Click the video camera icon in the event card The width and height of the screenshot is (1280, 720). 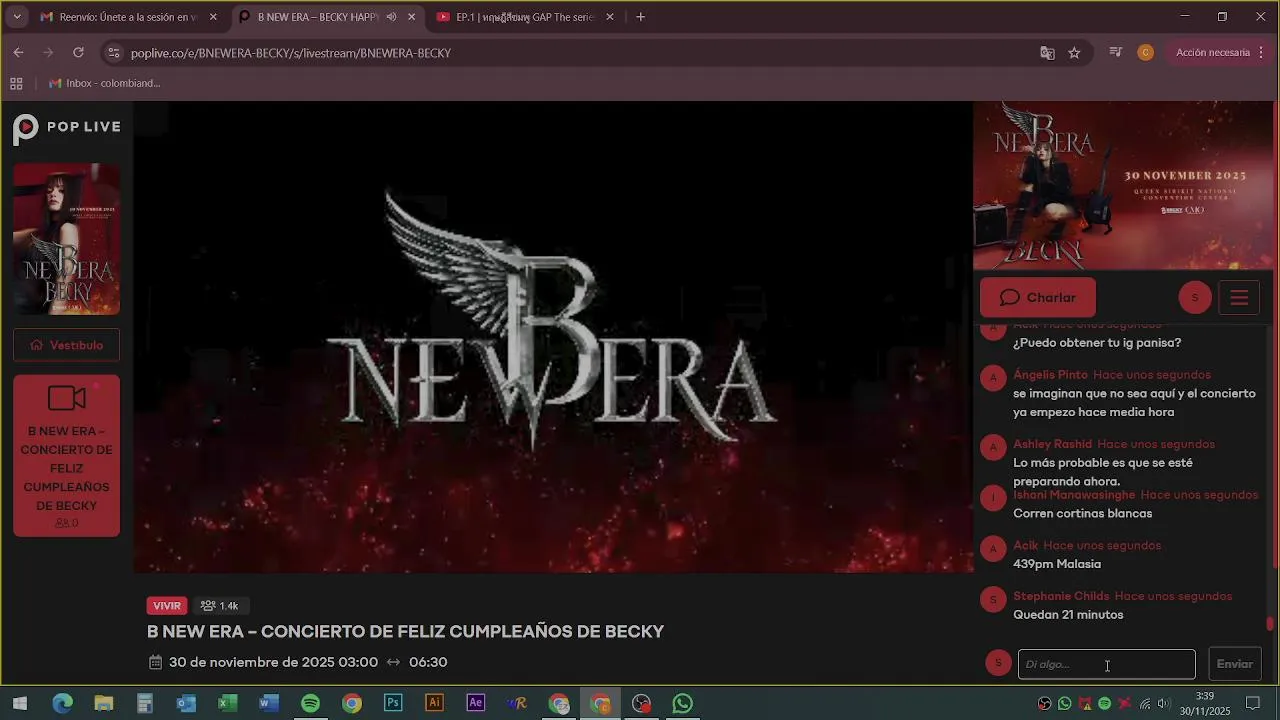[67, 398]
